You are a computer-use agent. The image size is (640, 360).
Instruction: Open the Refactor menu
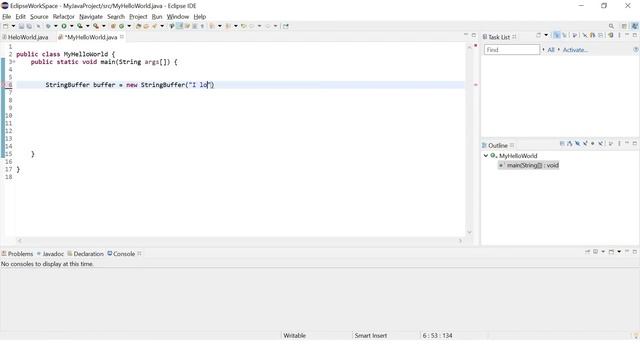click(64, 17)
